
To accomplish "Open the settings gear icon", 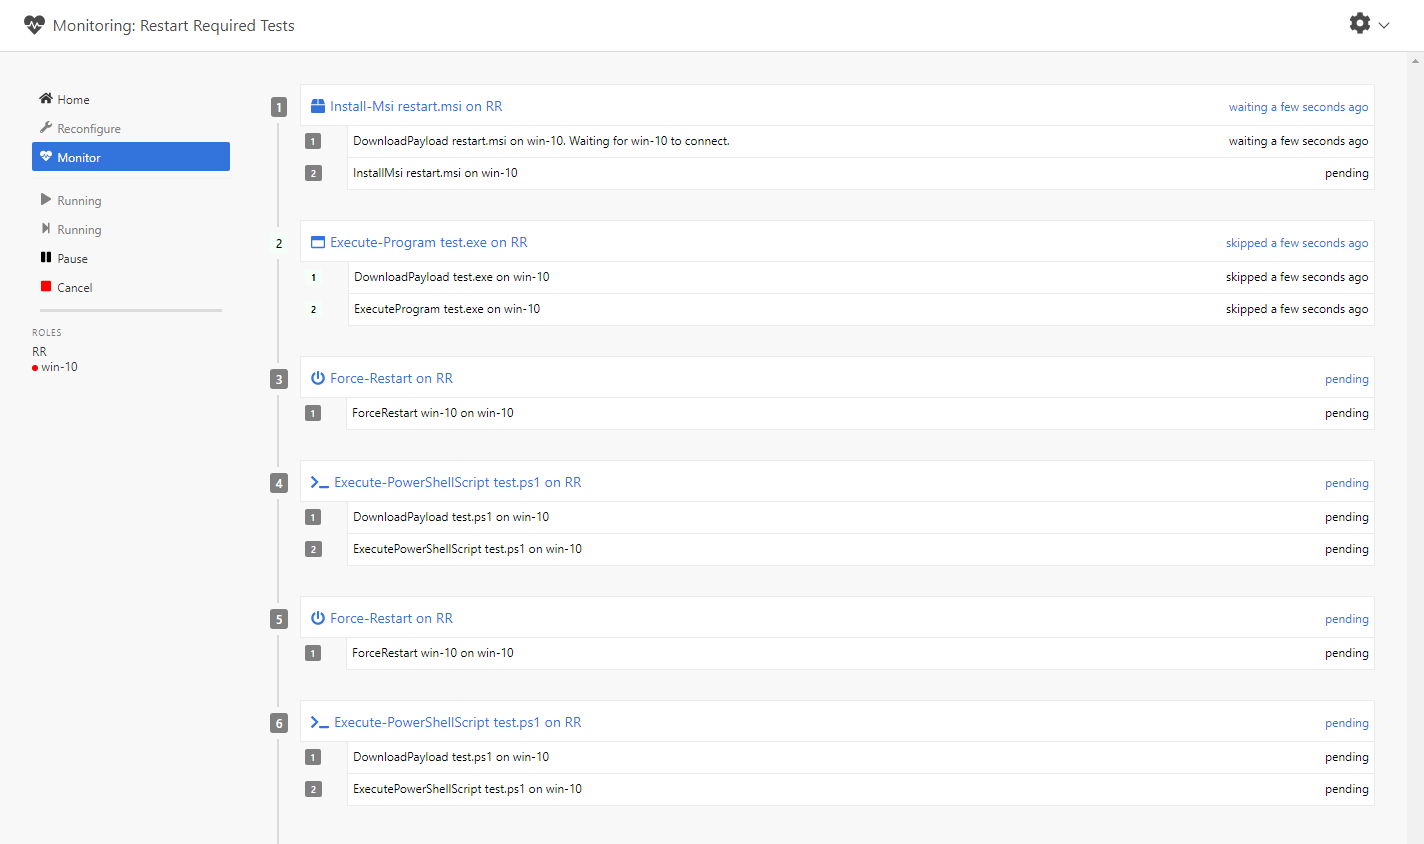I will [1359, 23].
